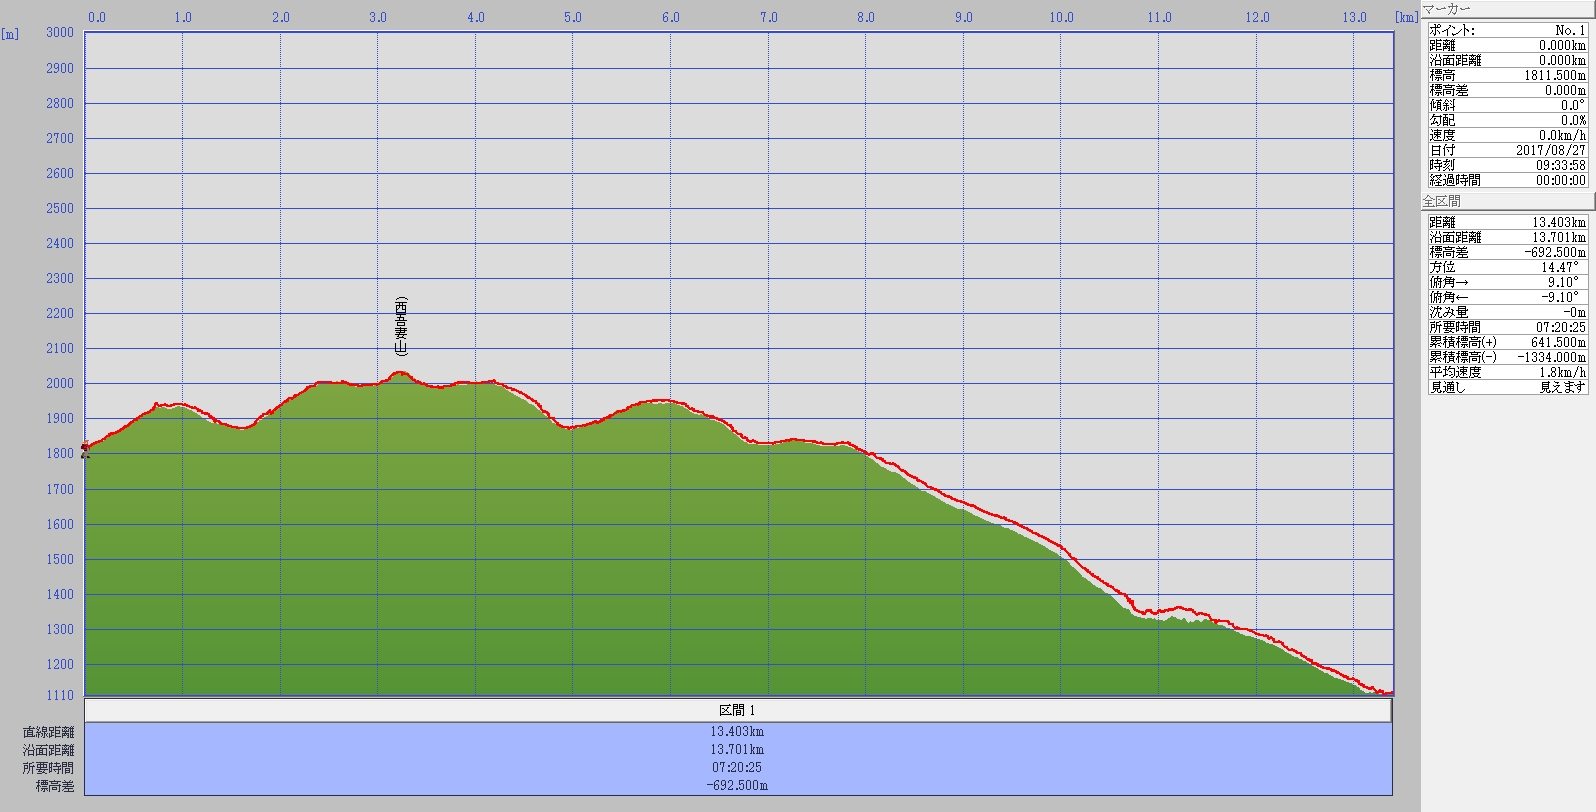Viewport: 1596px width, 812px height.
Task: Click the 累積標高(+) row label
Action: 1463,342
